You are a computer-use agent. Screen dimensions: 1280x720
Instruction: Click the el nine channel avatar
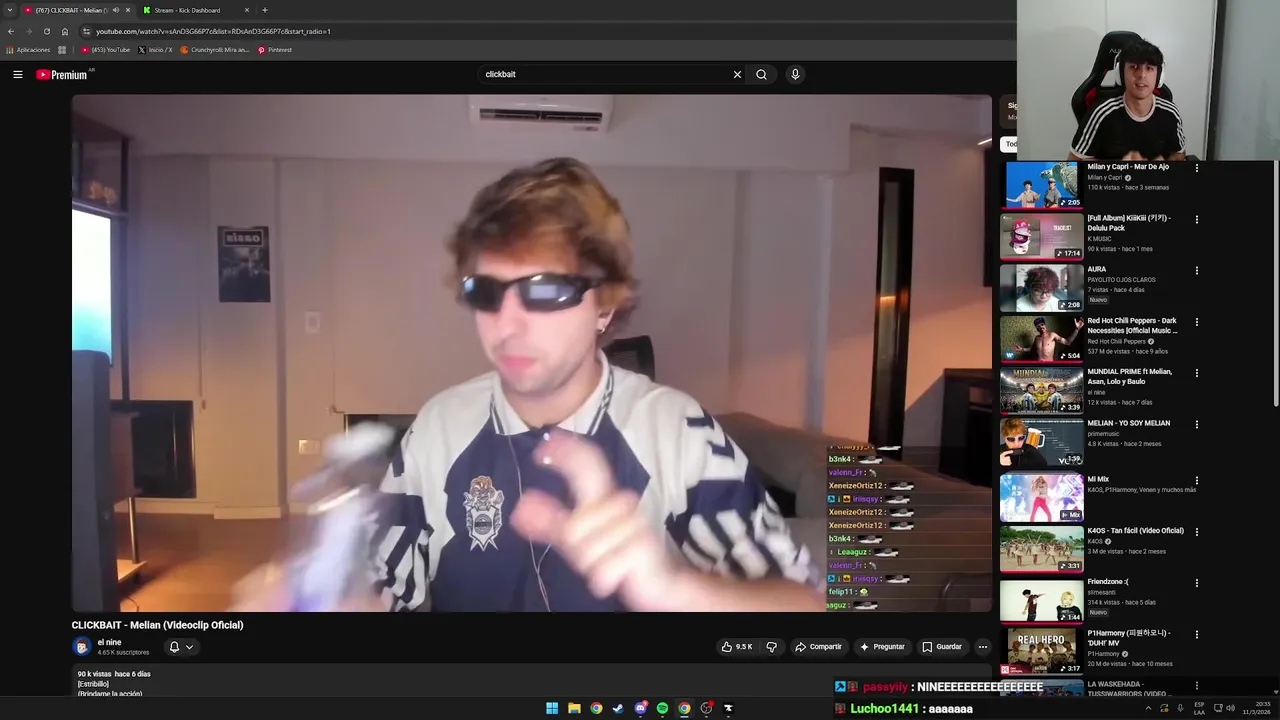[x=82, y=647]
